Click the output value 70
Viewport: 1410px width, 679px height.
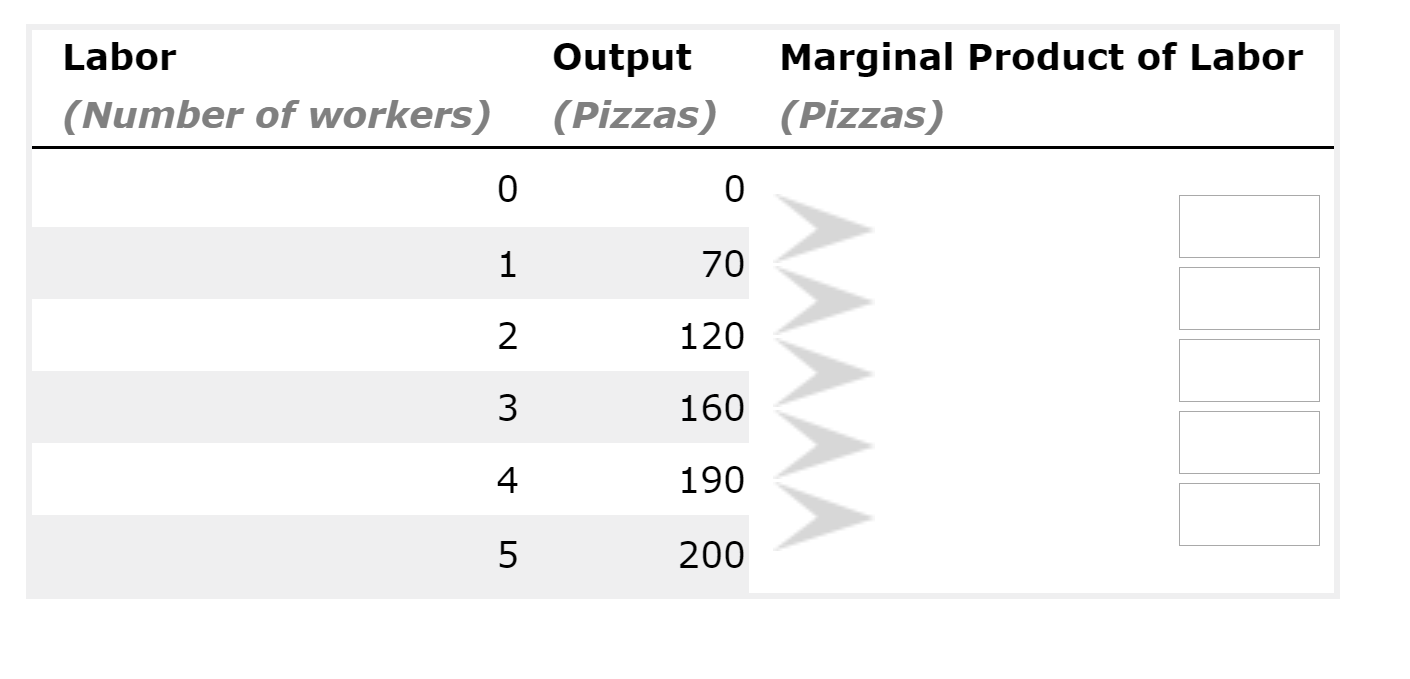pos(723,264)
